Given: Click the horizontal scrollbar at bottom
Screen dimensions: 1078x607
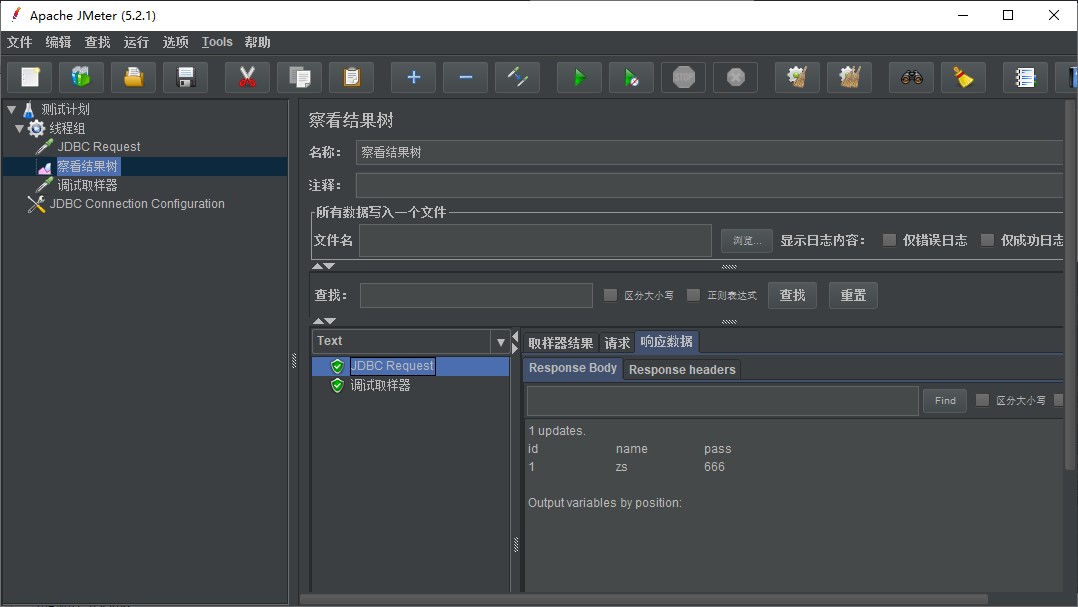Looking at the screenshot, I should pos(644,599).
